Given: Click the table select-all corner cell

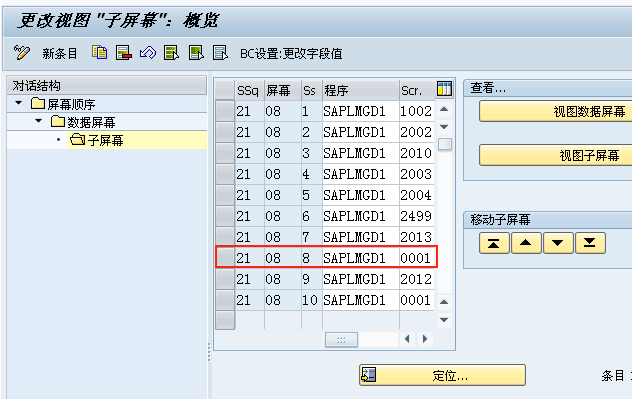Looking at the screenshot, I should 225,90.
